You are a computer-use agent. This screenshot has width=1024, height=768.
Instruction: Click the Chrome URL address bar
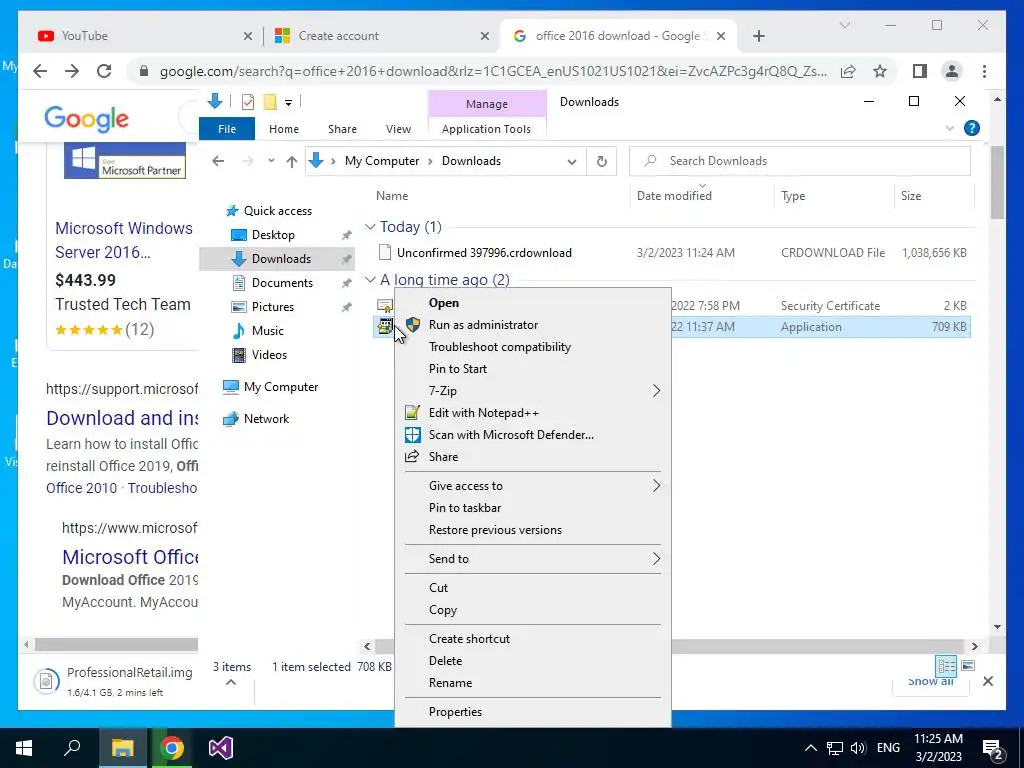pos(493,71)
